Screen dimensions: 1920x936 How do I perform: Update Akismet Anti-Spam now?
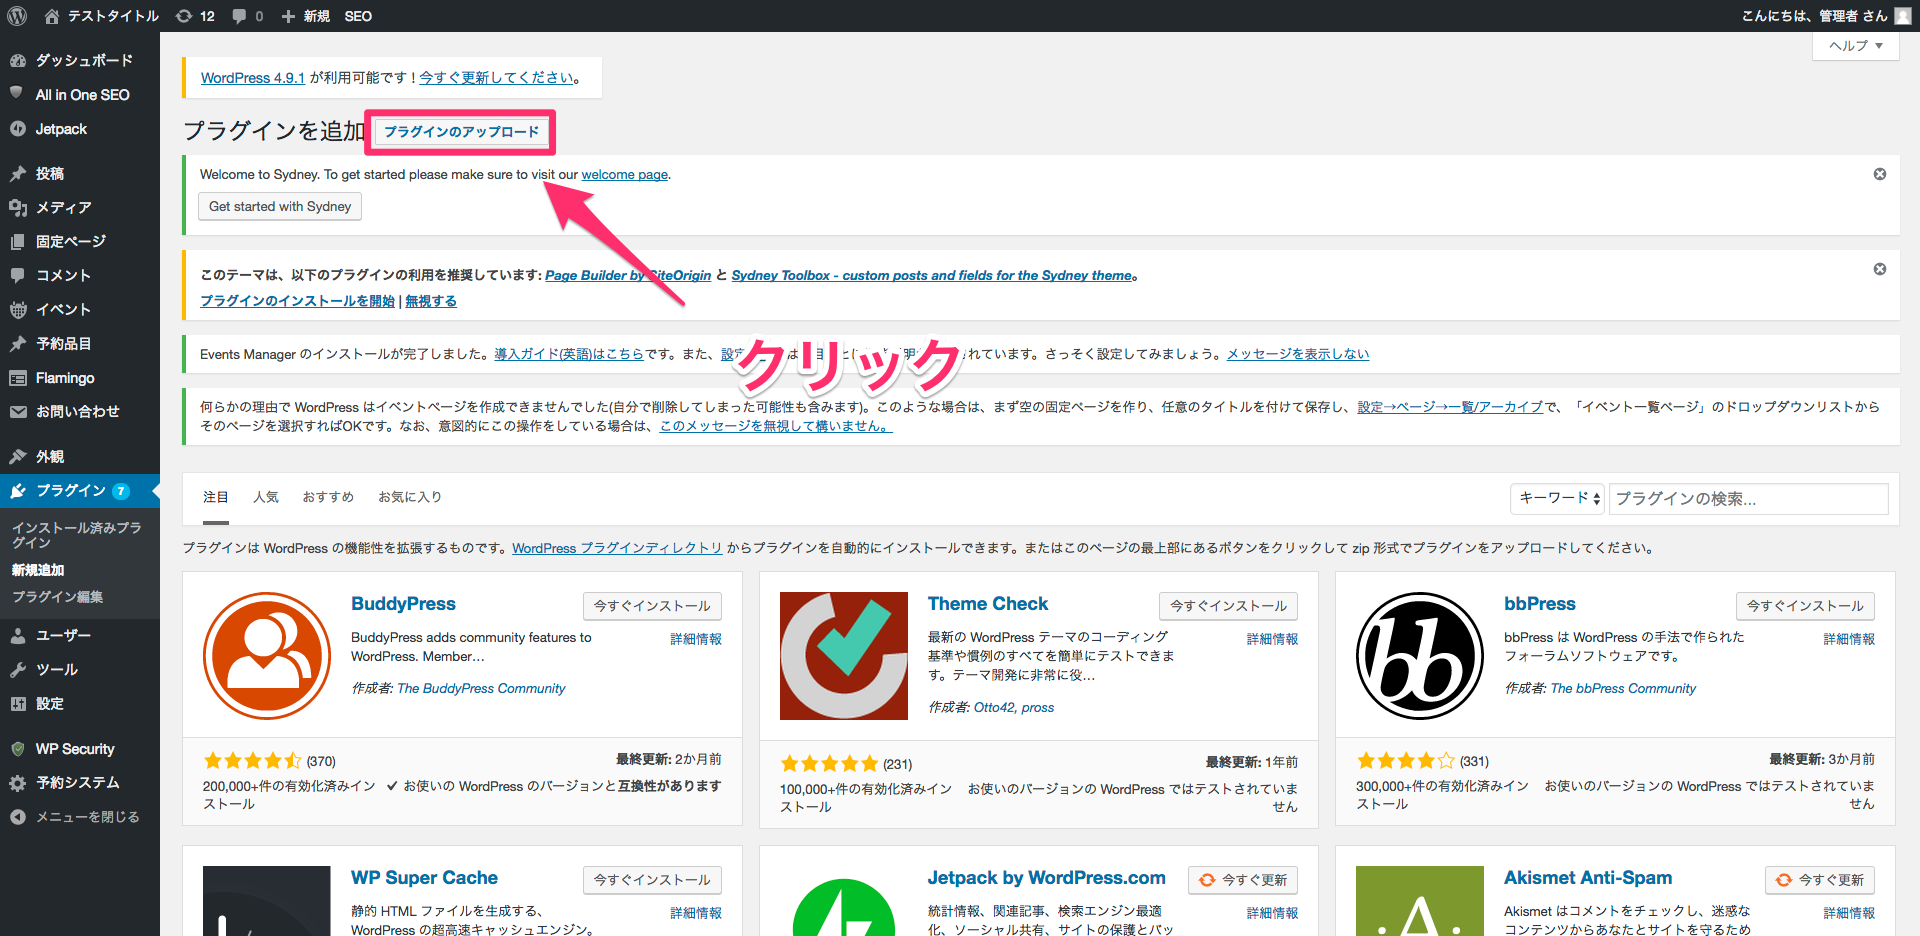(x=1820, y=880)
